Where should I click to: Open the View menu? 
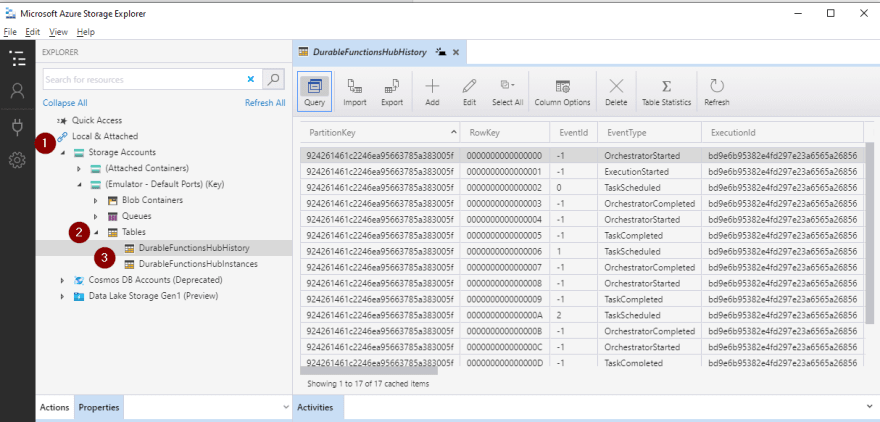[58, 32]
